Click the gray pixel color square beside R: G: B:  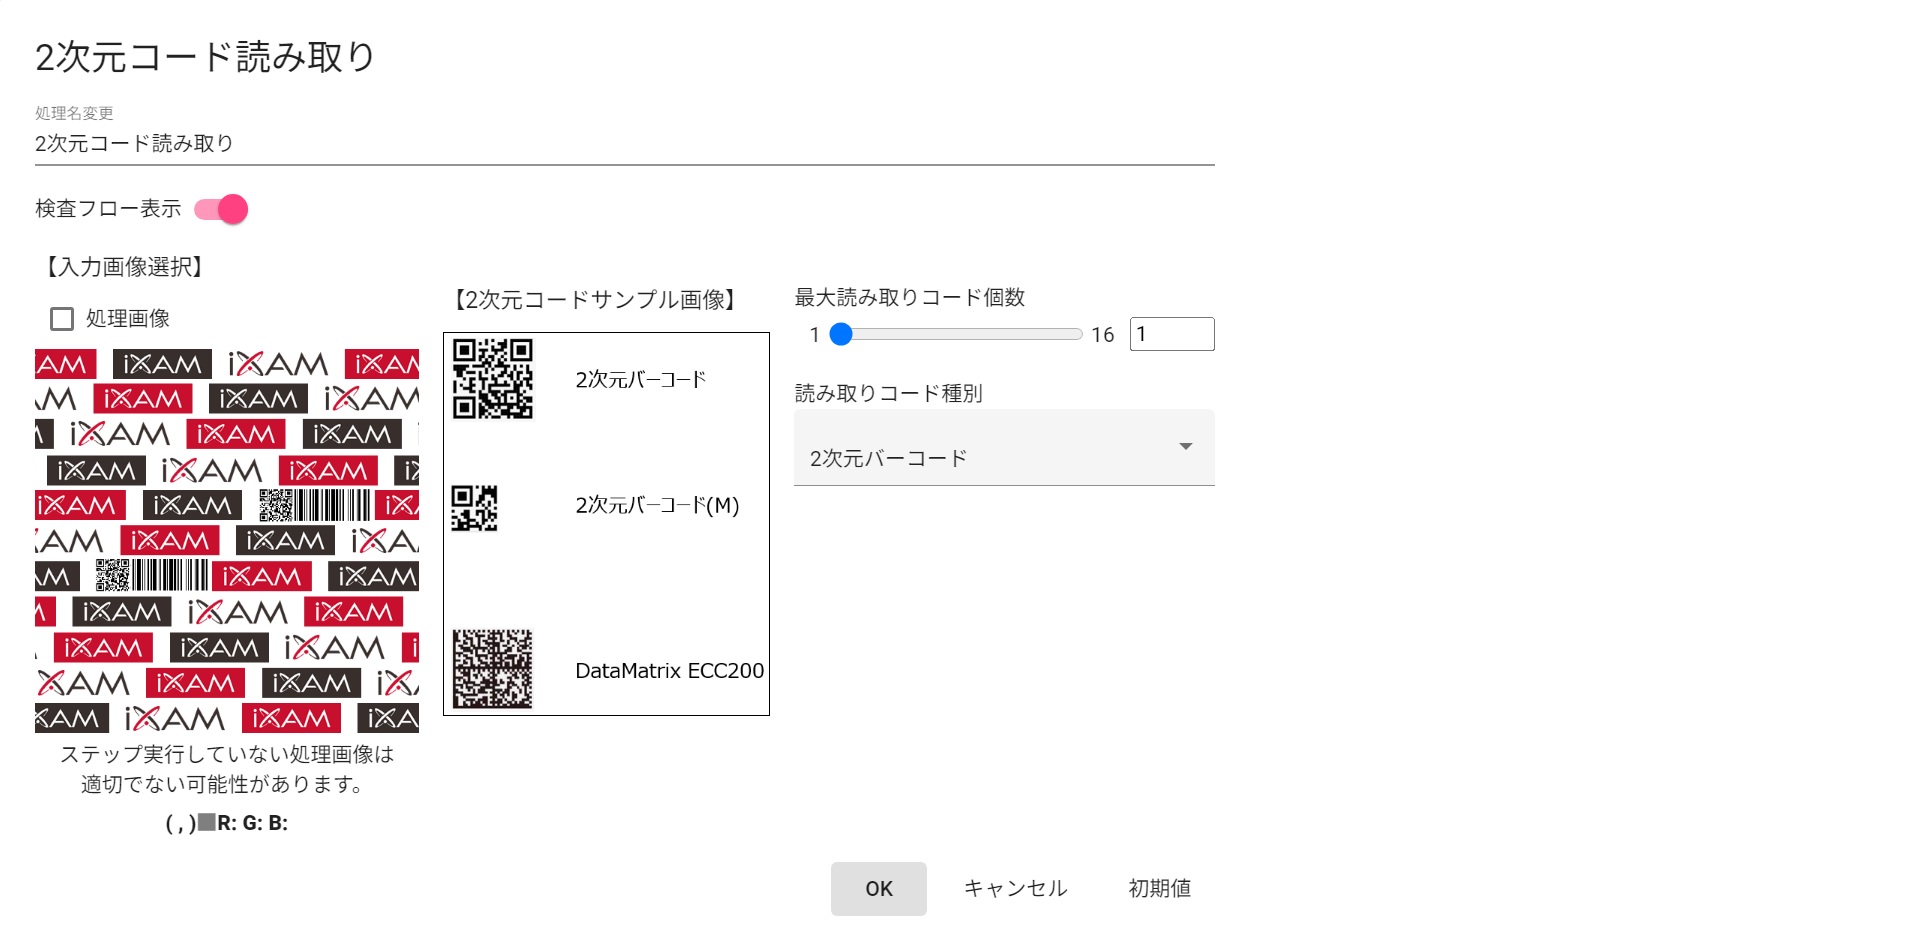point(207,822)
